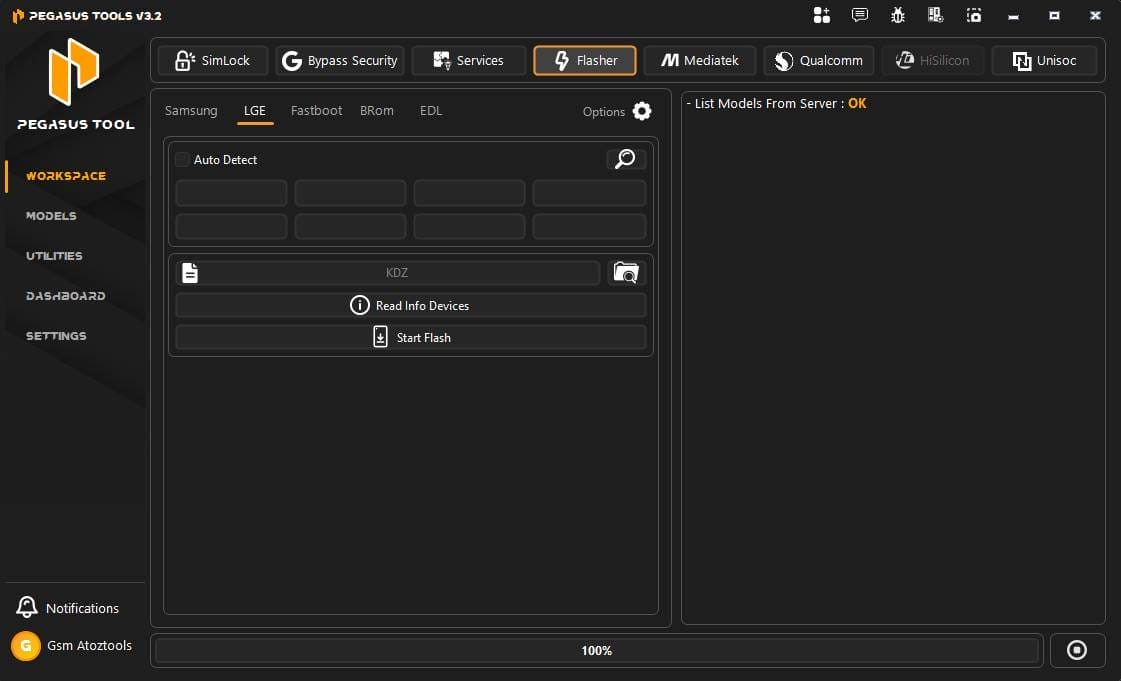Click the screen capture icon in title bar
Viewport: 1121px width, 681px height.
click(973, 15)
